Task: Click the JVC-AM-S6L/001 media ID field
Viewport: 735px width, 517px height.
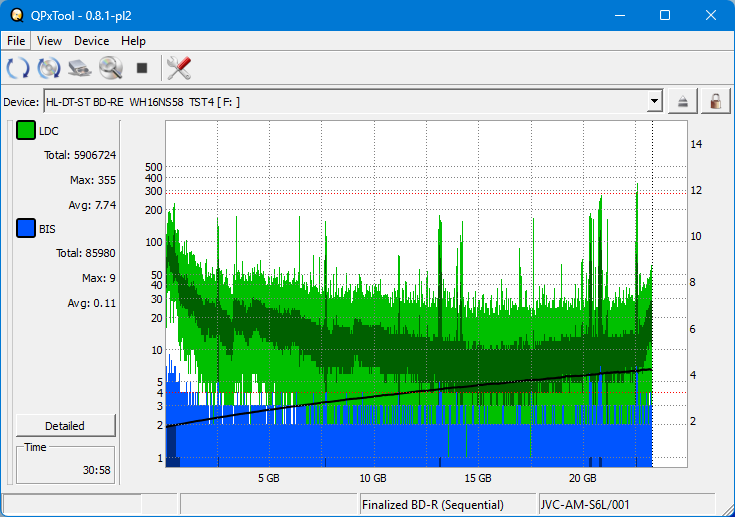Action: 625,505
